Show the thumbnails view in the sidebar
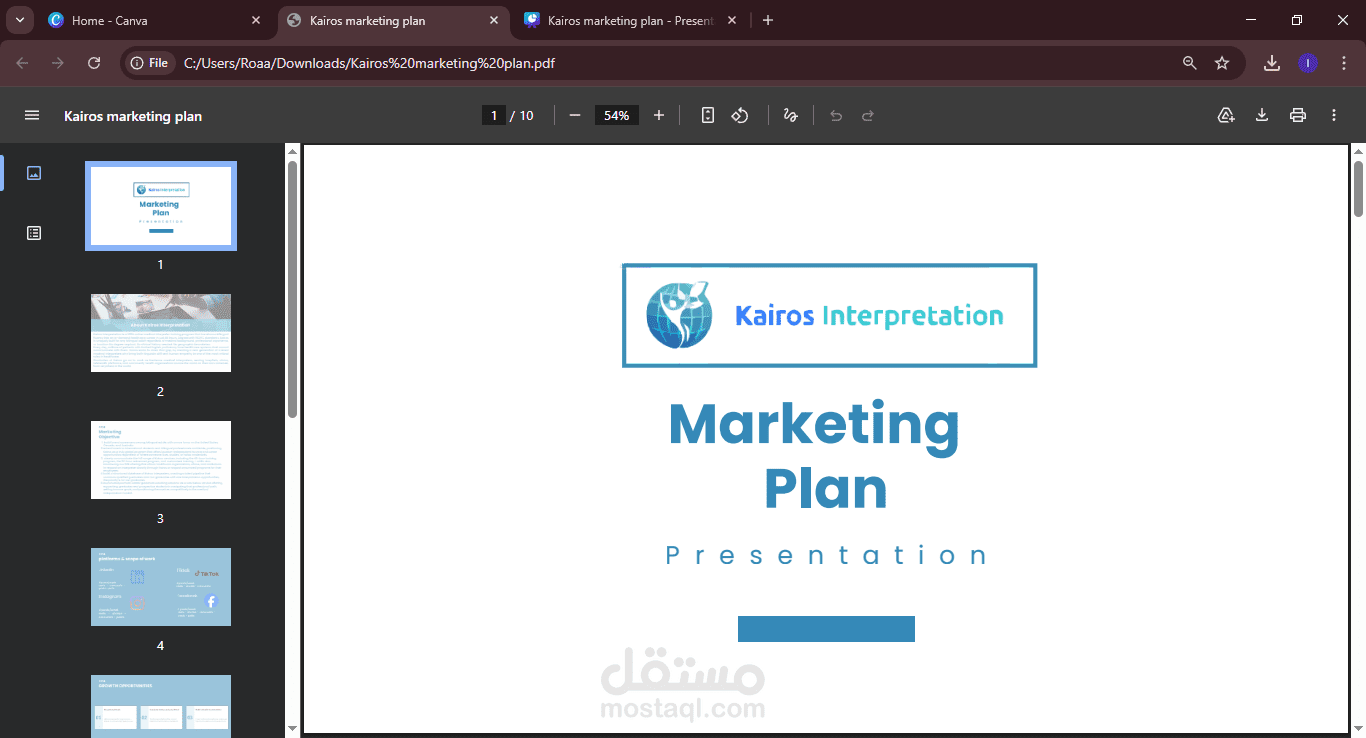This screenshot has height=738, width=1366. tap(34, 173)
